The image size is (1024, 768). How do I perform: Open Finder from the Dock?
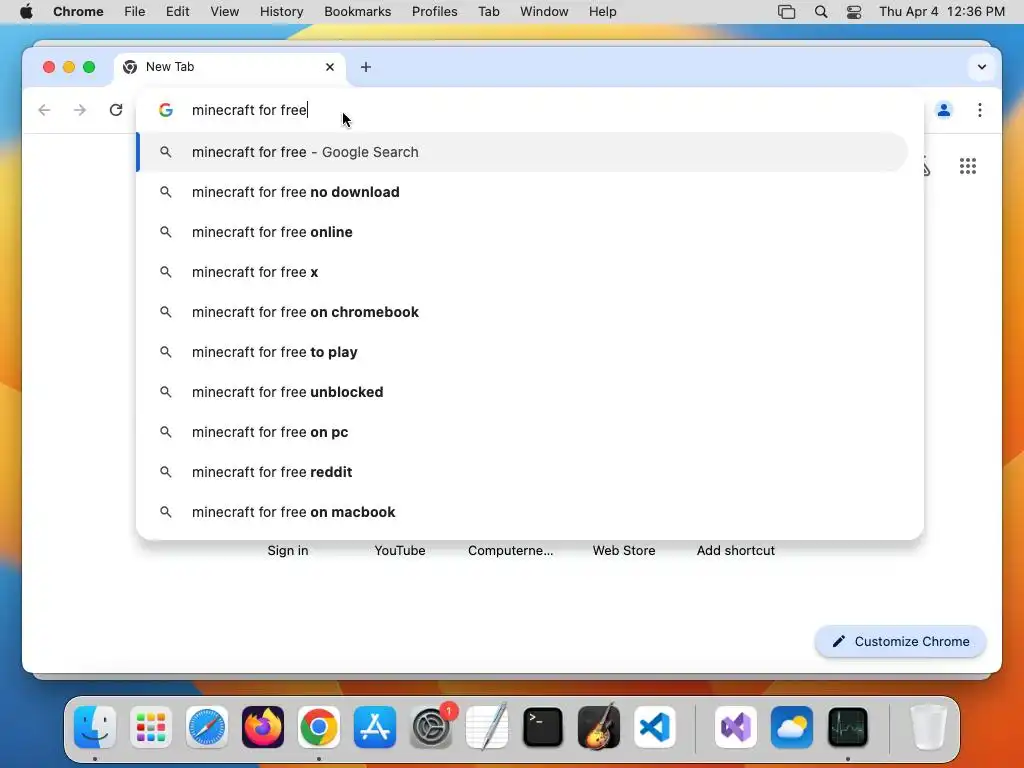[95, 727]
